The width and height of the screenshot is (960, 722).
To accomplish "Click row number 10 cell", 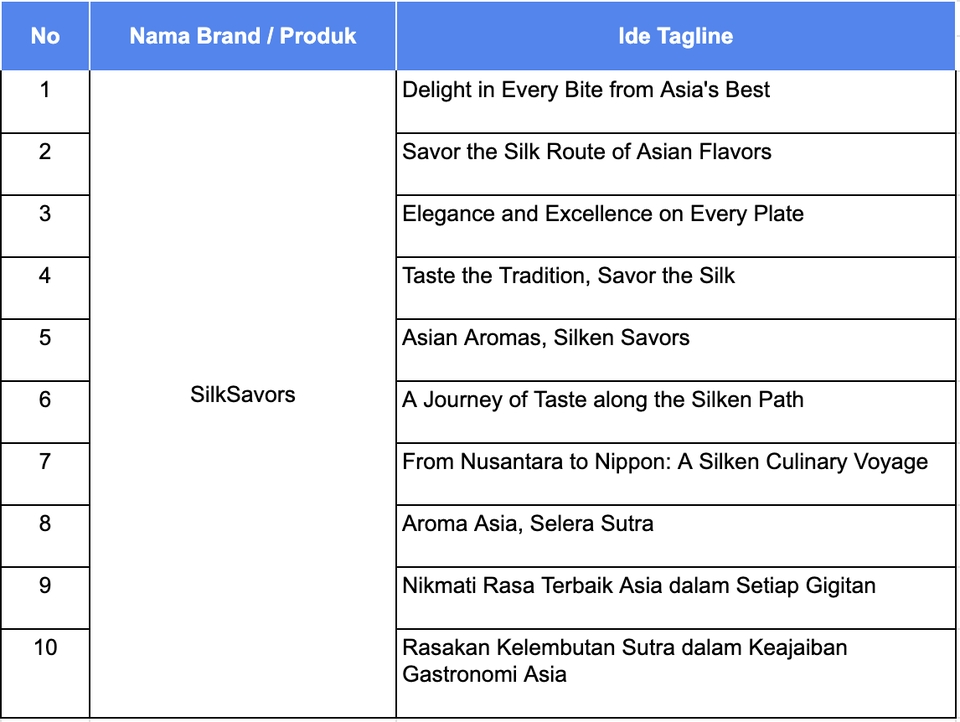I will [45, 648].
